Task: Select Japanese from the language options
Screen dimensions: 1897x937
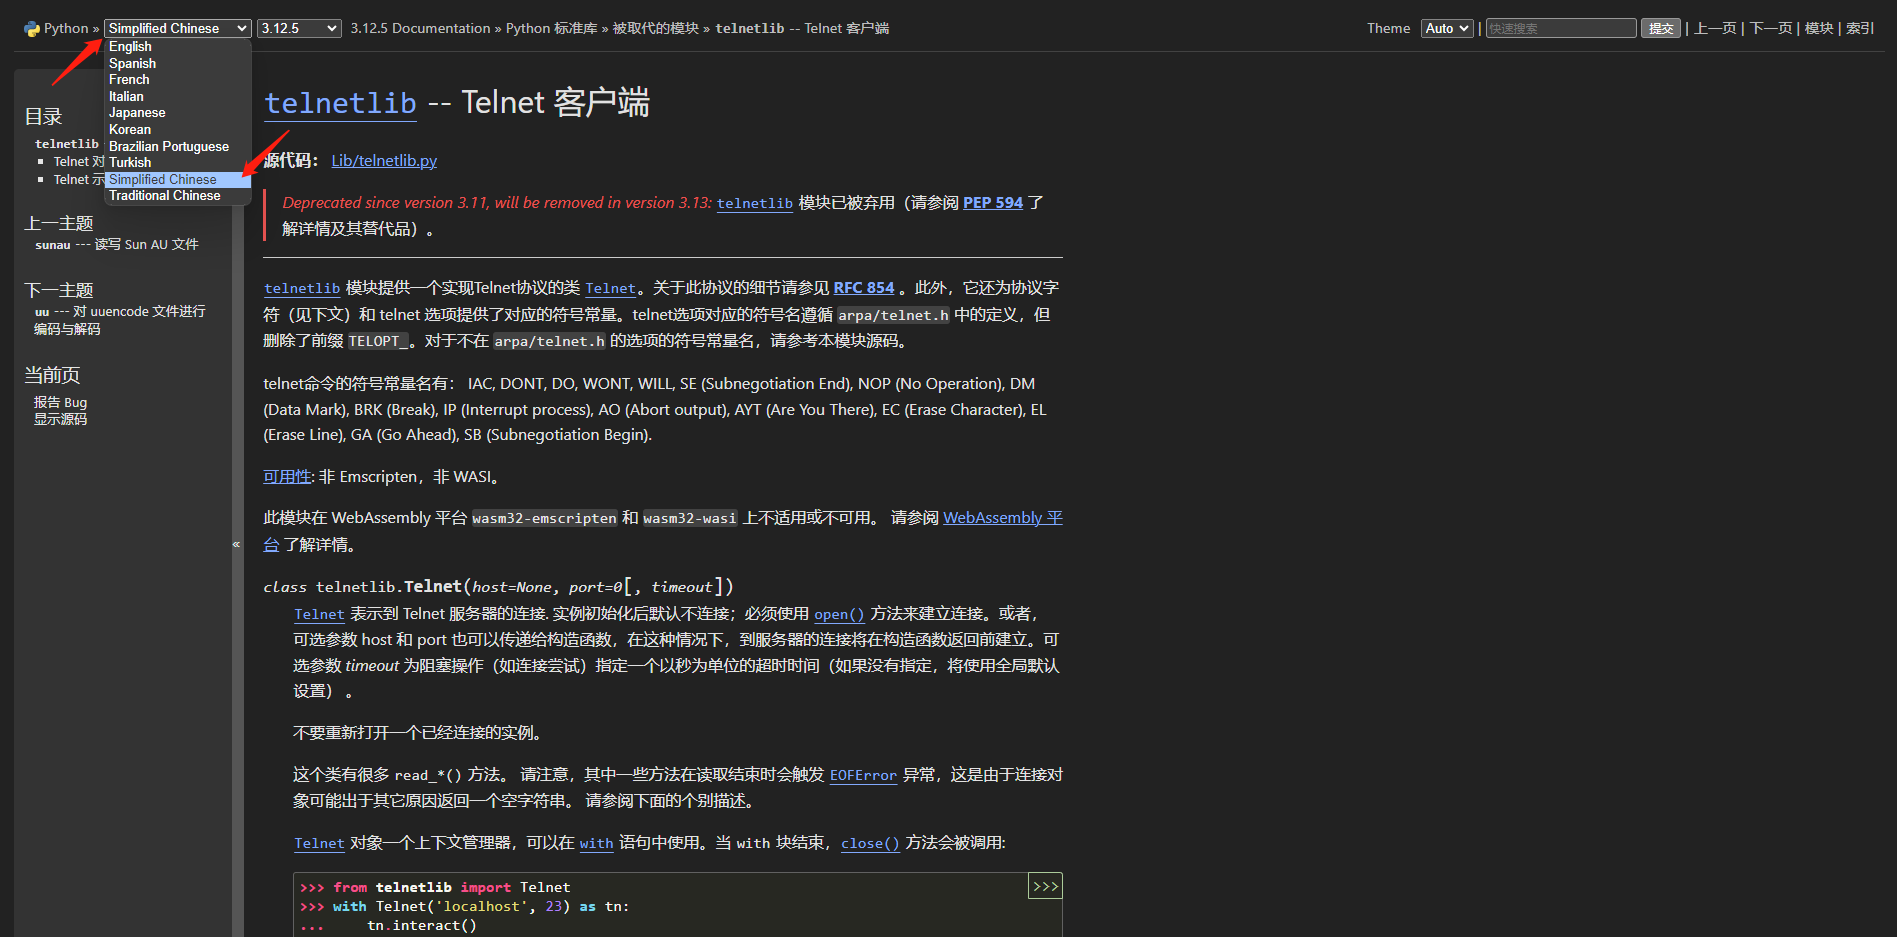Action: 136,112
